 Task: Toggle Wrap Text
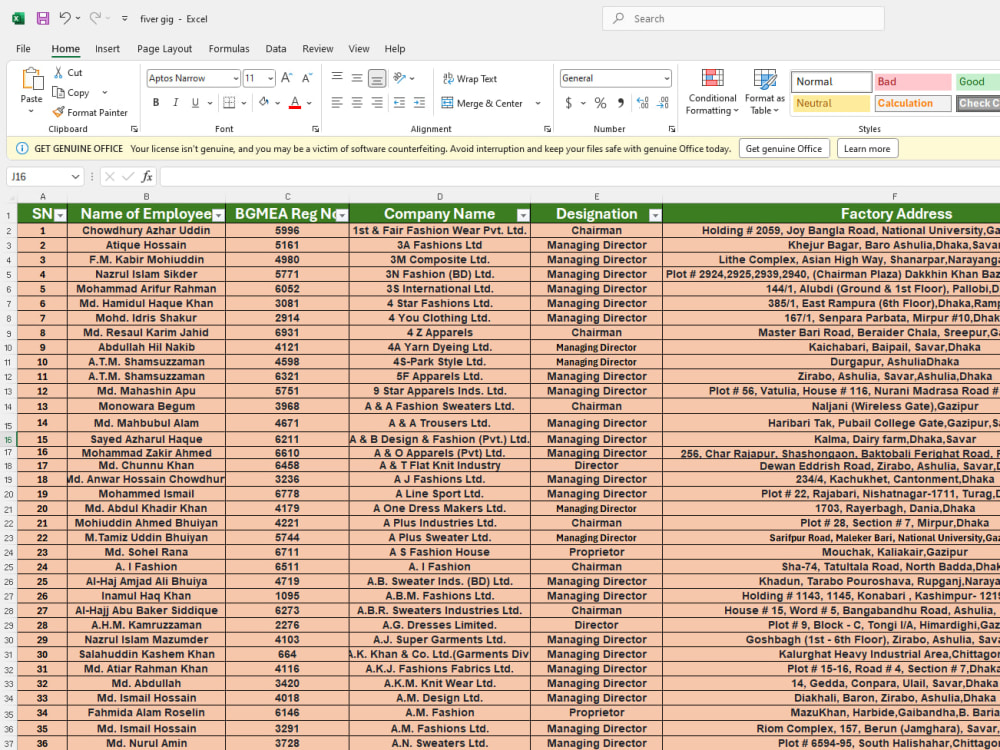470,78
